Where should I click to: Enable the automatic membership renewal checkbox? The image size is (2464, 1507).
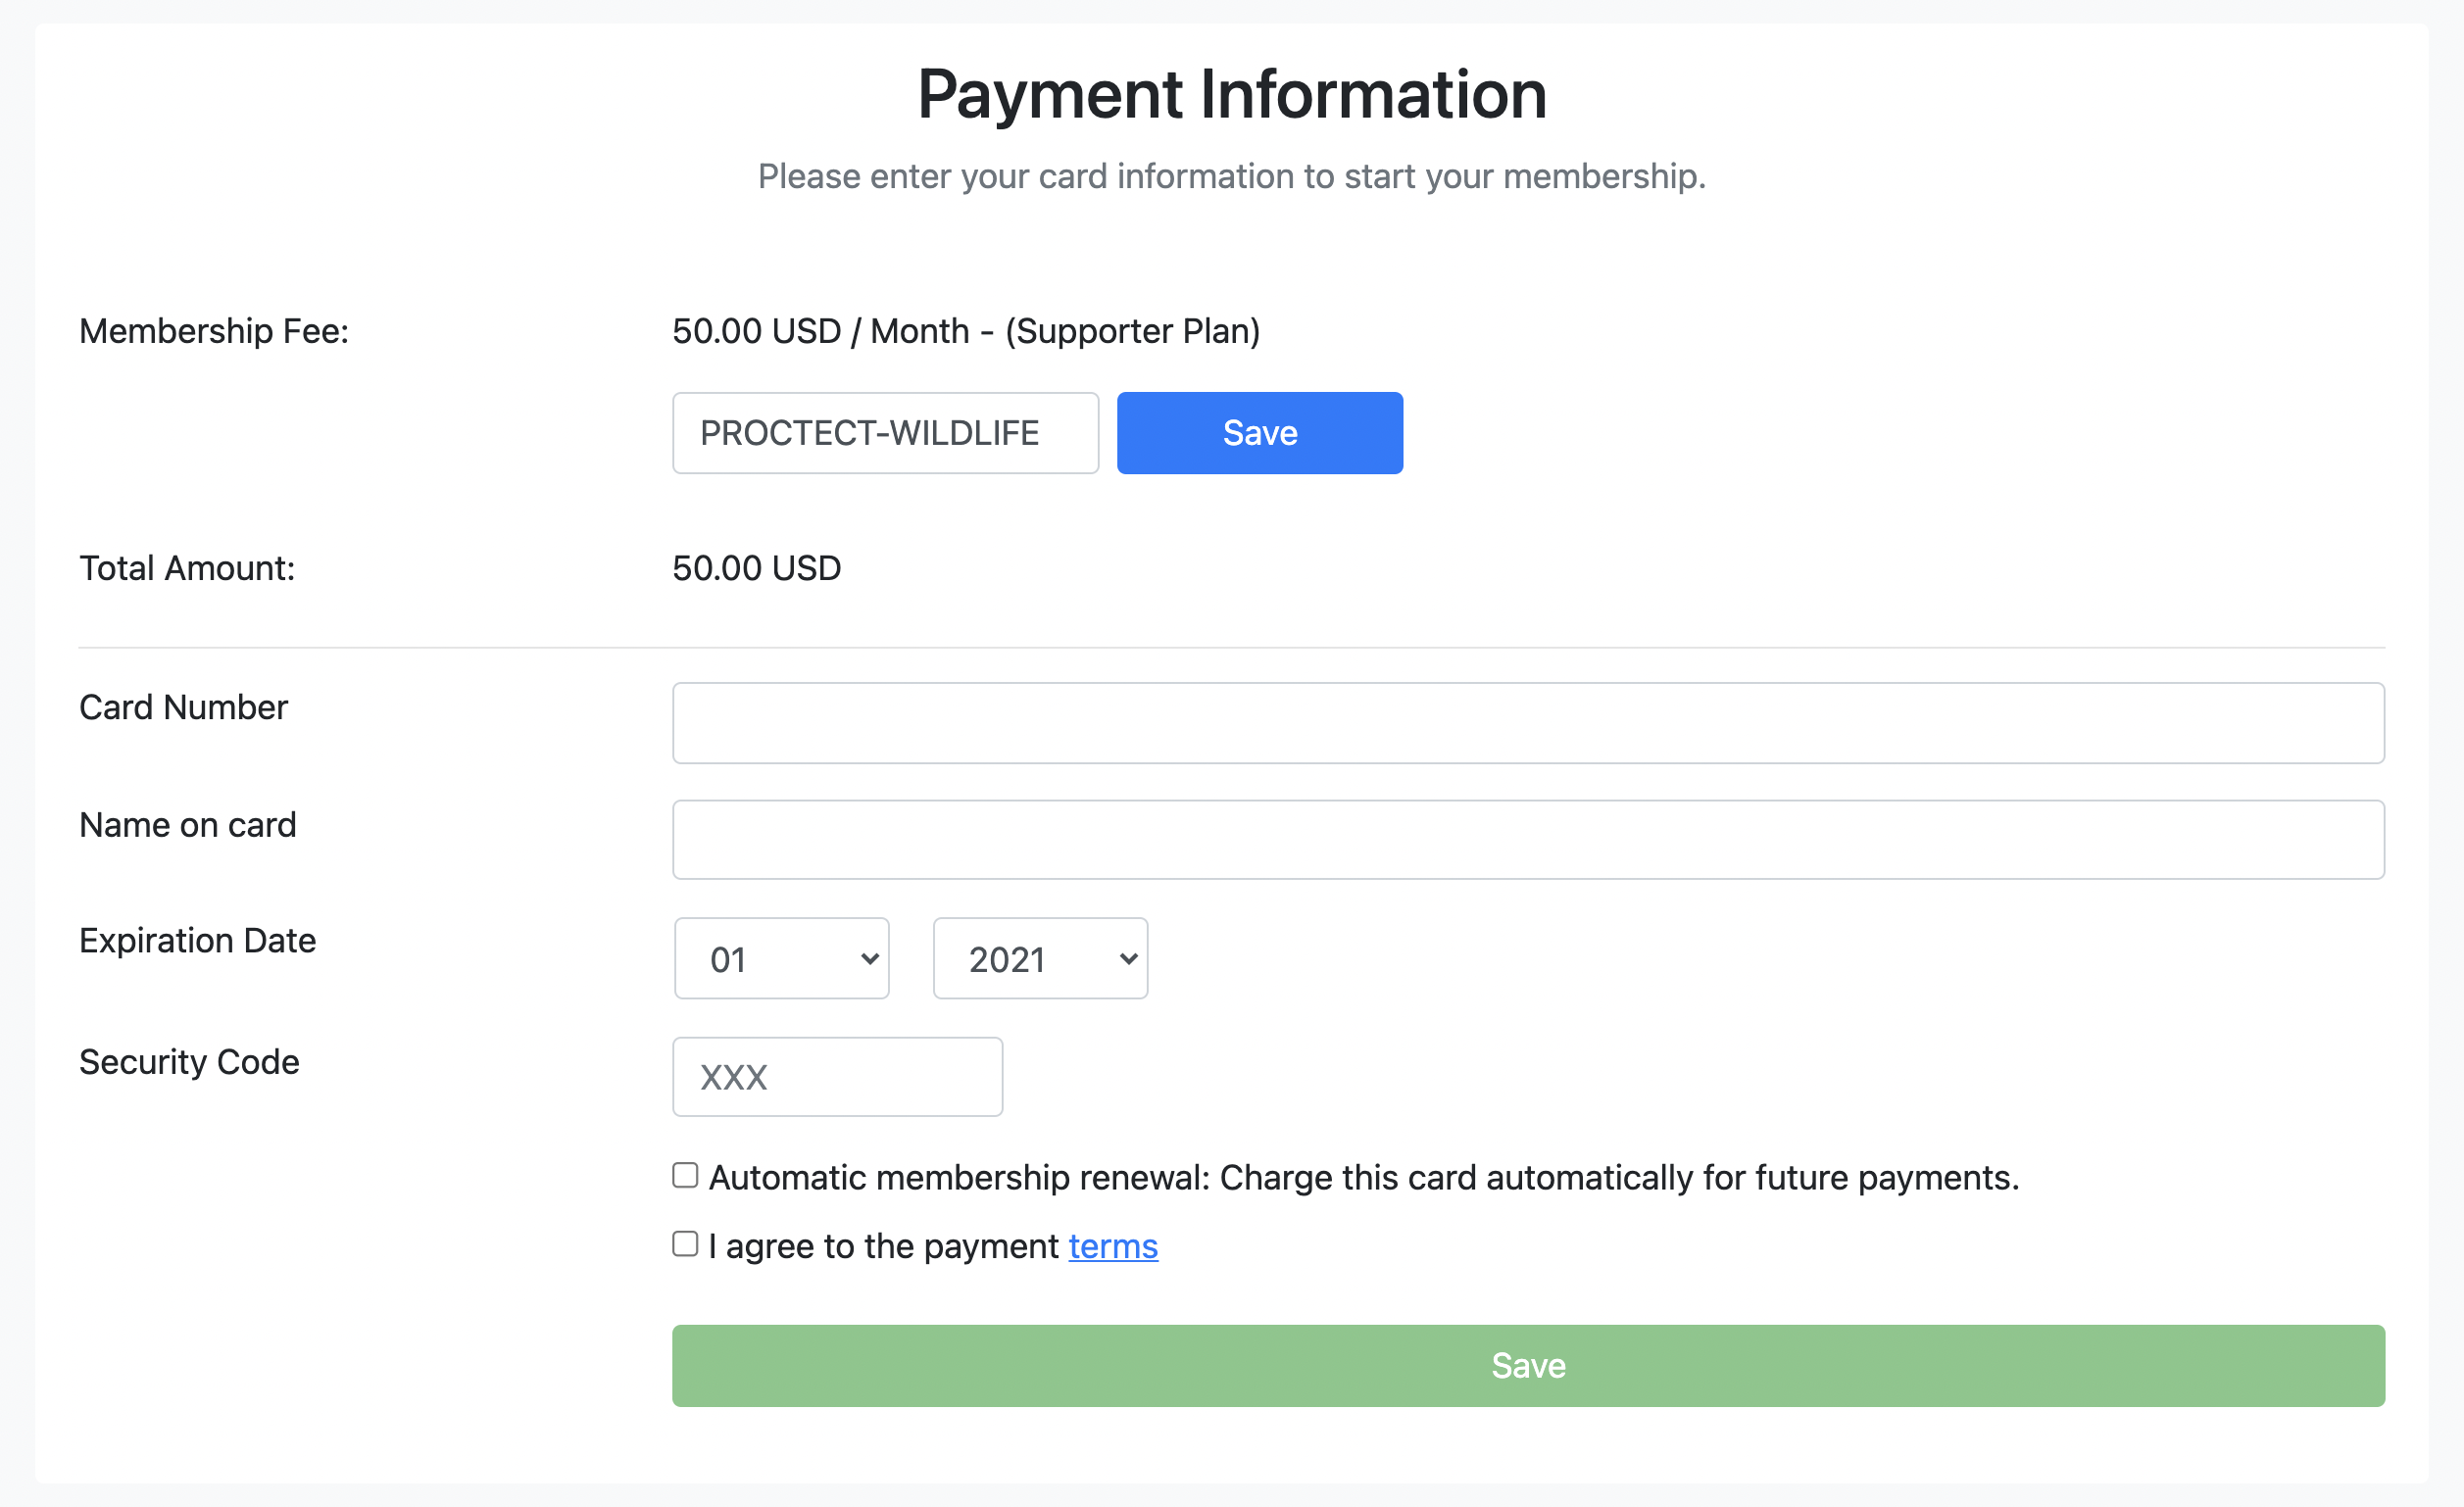tap(685, 1175)
